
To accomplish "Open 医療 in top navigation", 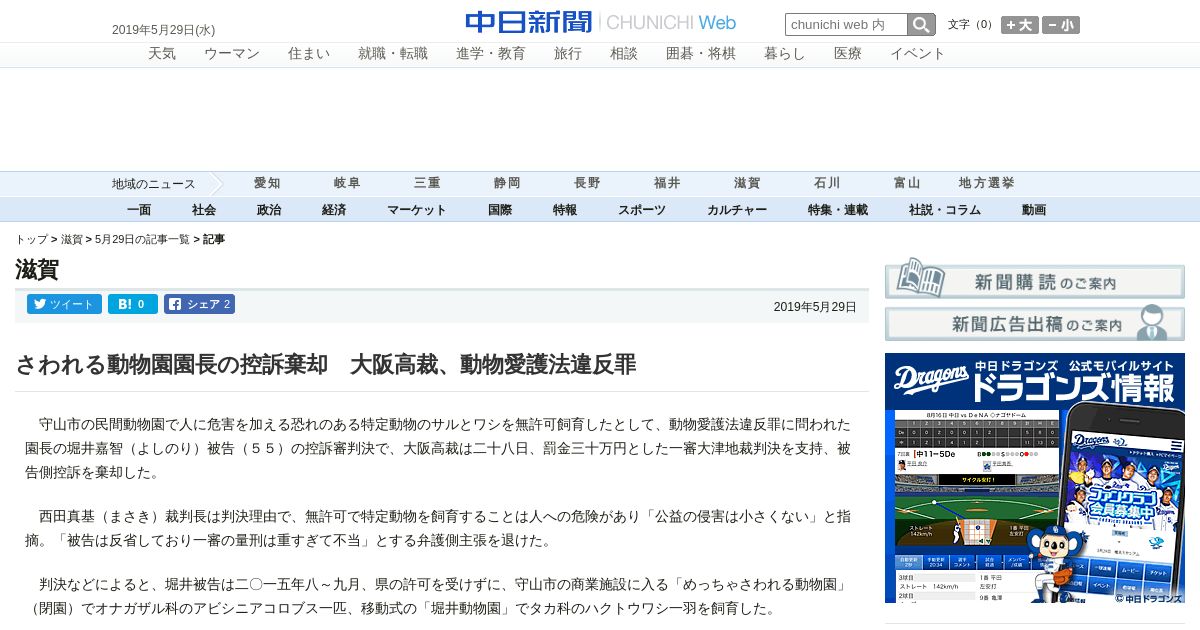I will [848, 54].
